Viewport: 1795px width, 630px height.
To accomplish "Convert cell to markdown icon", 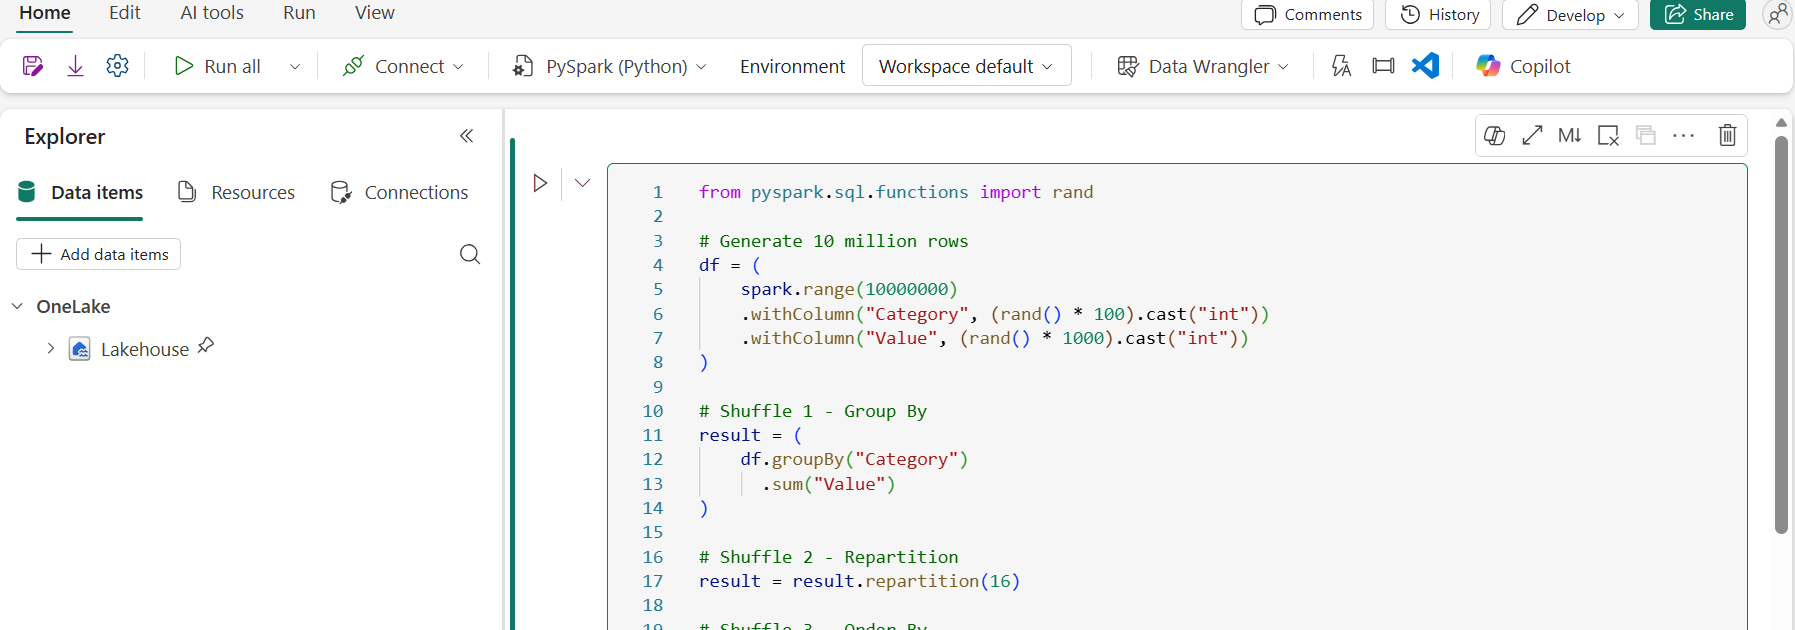I will (x=1569, y=135).
